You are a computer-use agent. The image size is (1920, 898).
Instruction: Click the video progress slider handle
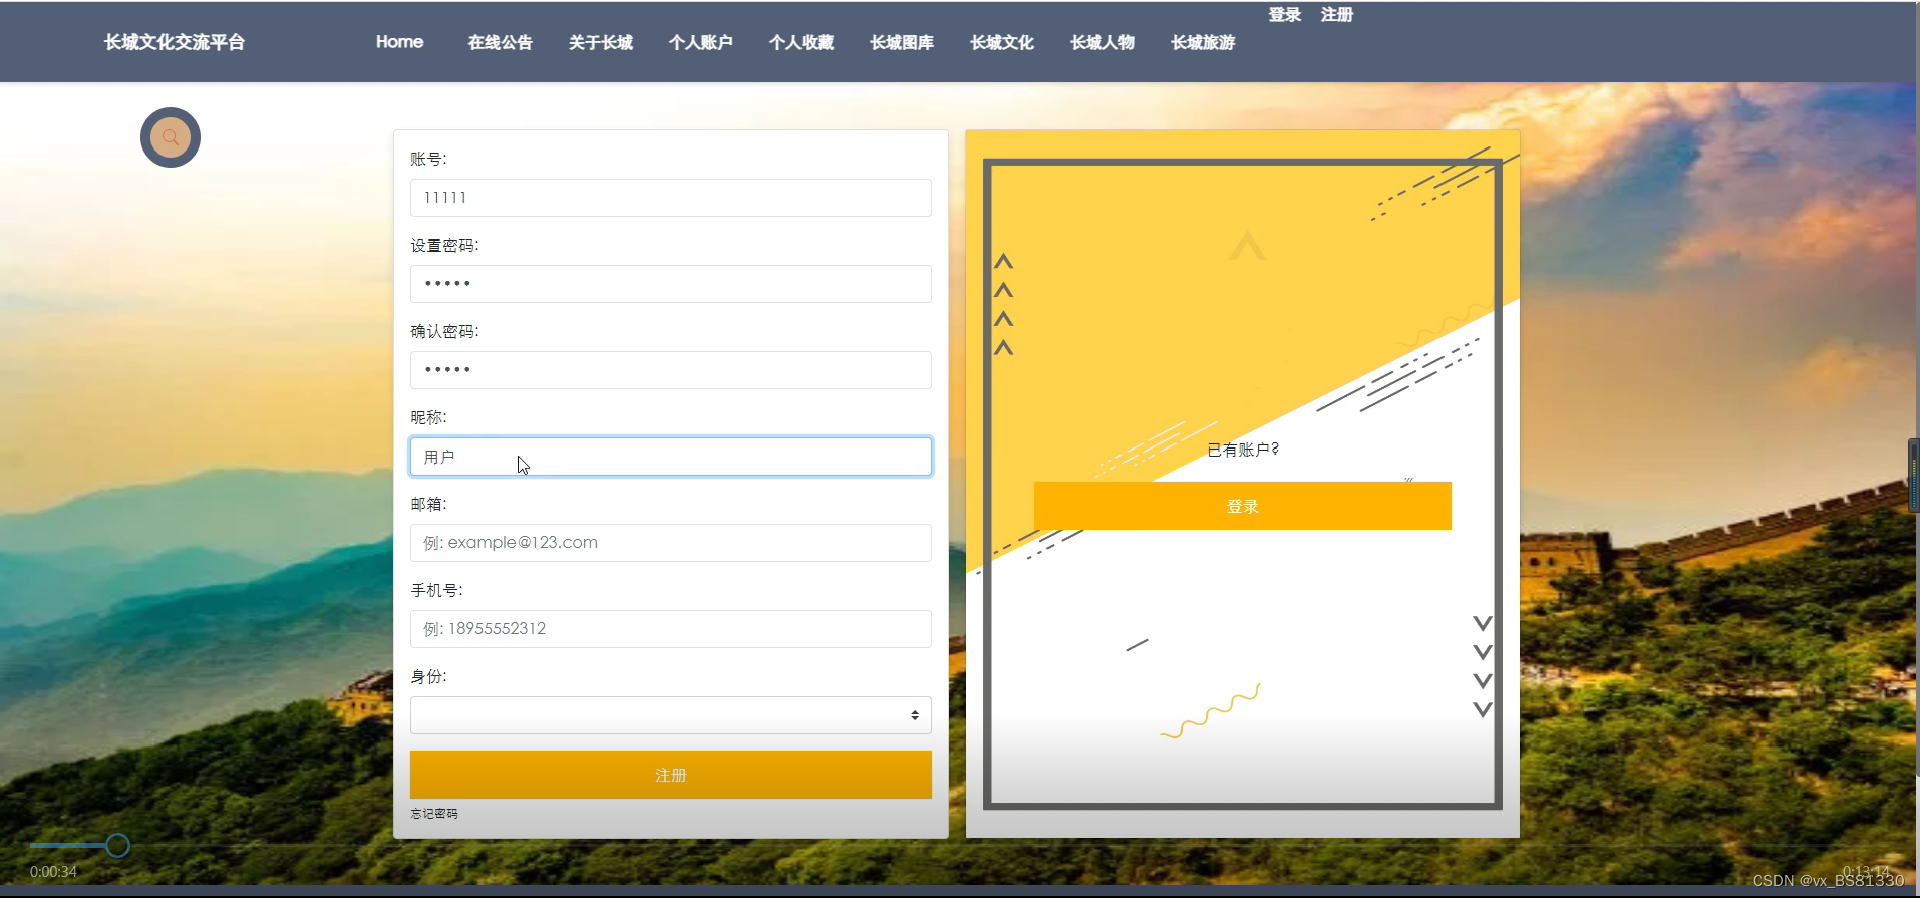117,846
